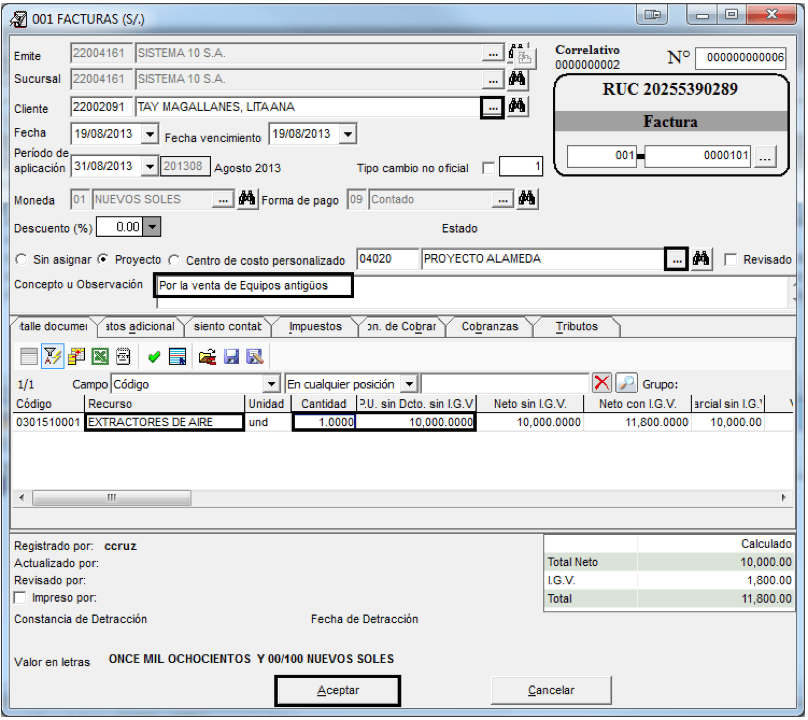Check the Revisado checkbox
Viewport: 808px width, 720px height.
731,260
